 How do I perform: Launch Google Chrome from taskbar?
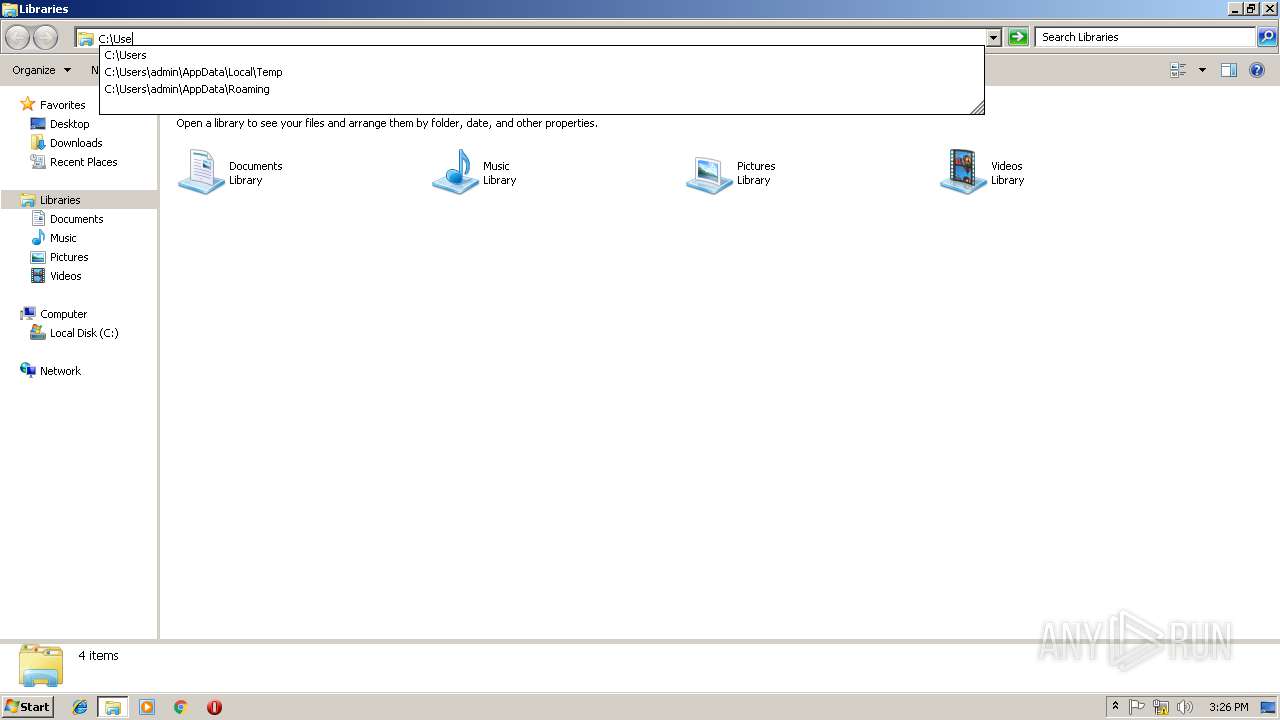(x=181, y=707)
